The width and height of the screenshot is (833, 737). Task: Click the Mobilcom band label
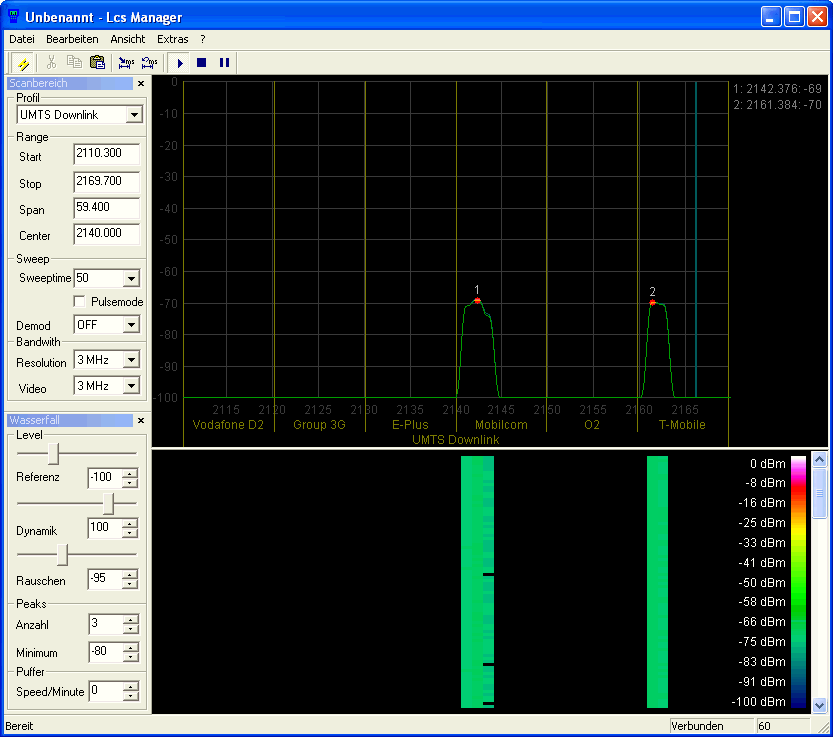pos(501,425)
